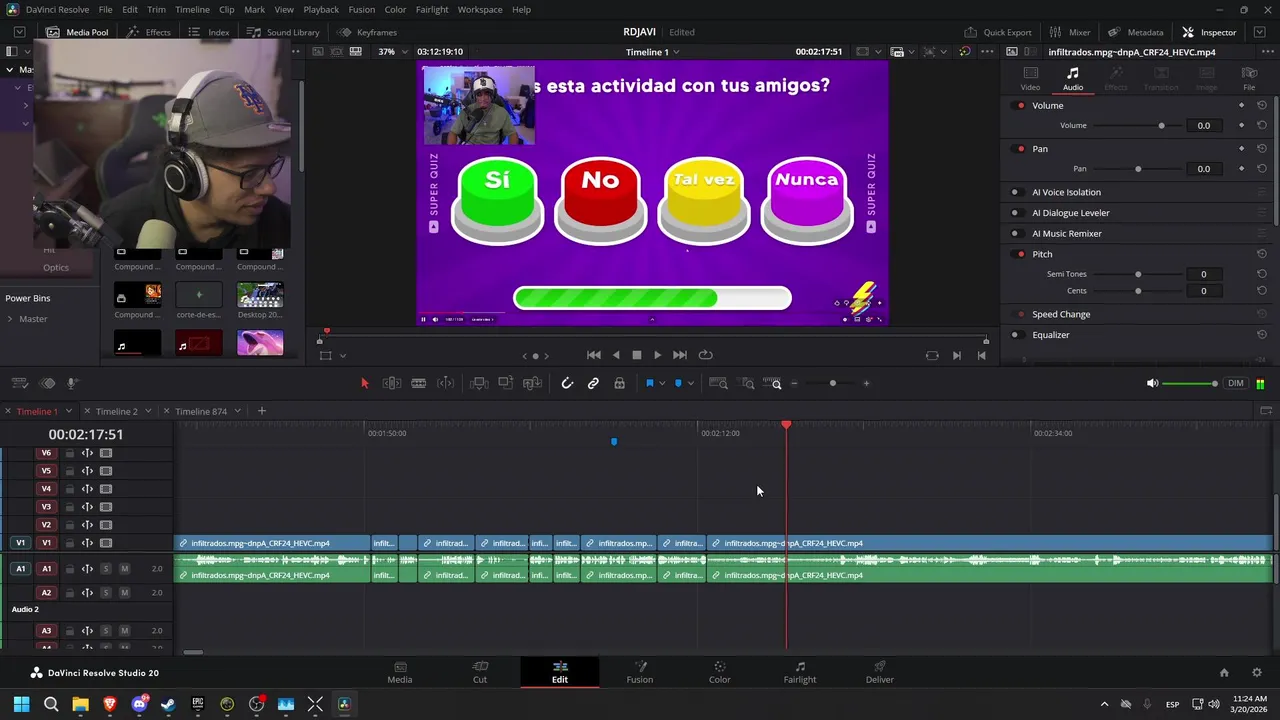The image size is (1280, 720).
Task: Switch to Inspector Video tab
Action: pyautogui.click(x=1030, y=79)
